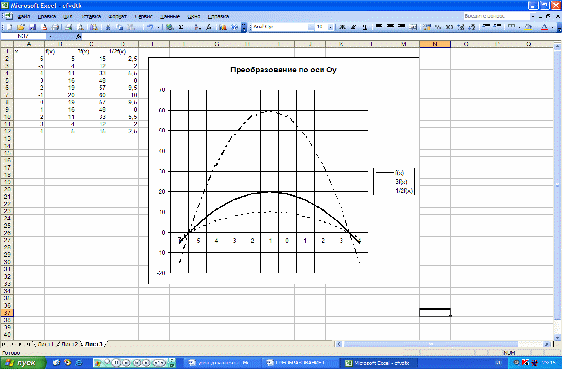Click the Open folder toolbar icon
This screenshot has width=563, height=370.
[x=20, y=27]
